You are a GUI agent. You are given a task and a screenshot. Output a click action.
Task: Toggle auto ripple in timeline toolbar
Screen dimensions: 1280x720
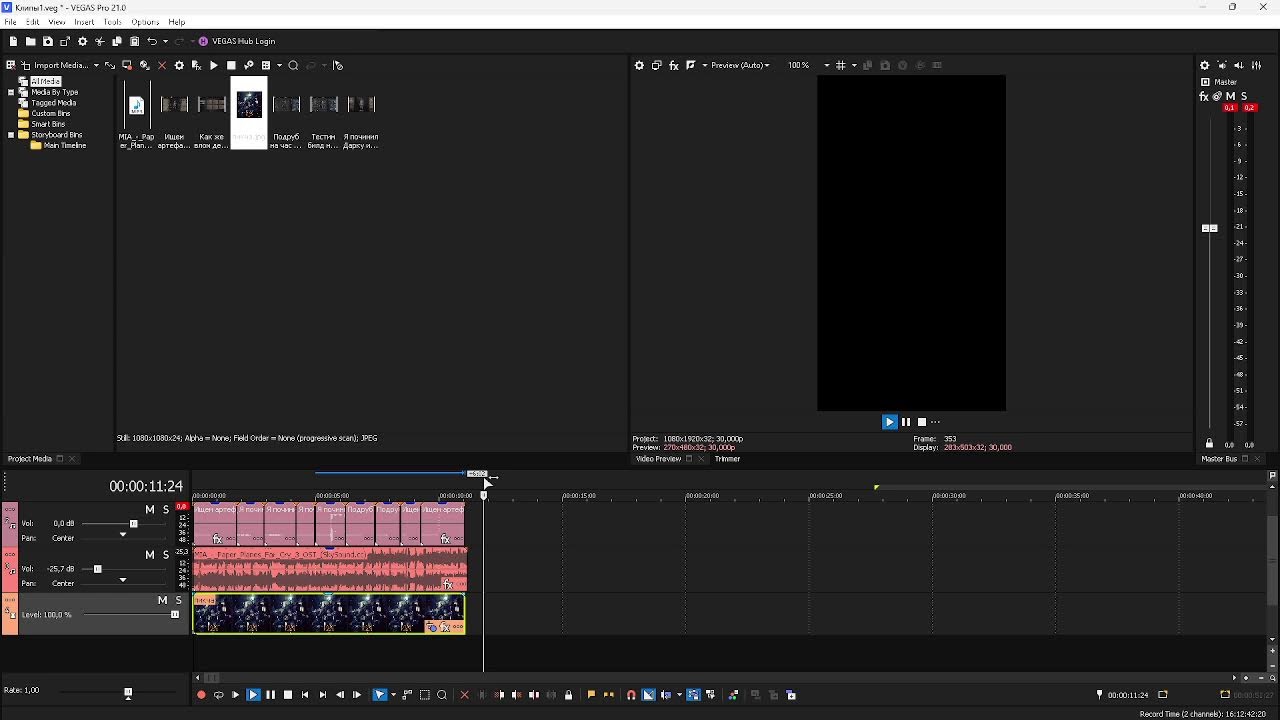tap(666, 695)
